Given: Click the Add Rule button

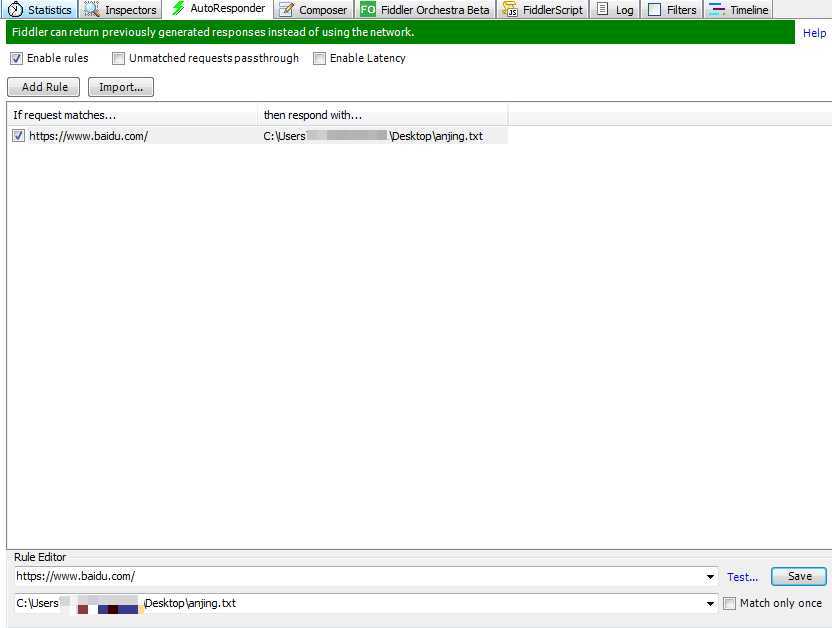Looking at the screenshot, I should pyautogui.click(x=44, y=87).
